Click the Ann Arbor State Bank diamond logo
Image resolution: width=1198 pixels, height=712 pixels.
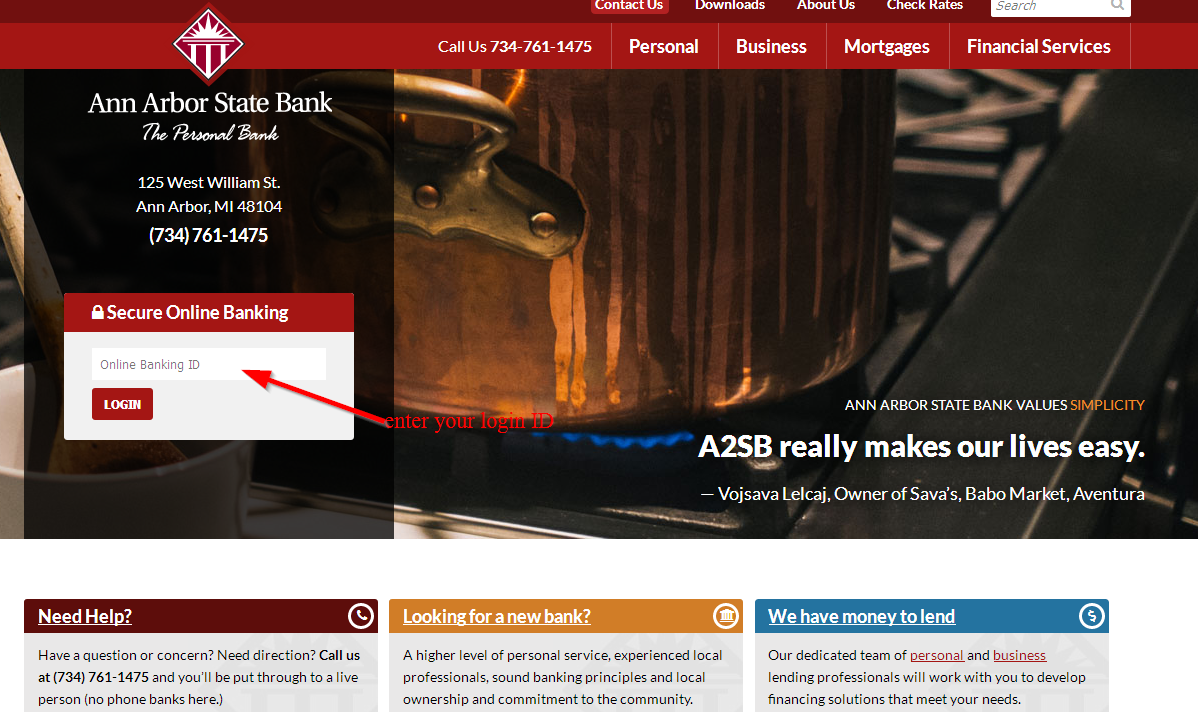click(x=209, y=44)
